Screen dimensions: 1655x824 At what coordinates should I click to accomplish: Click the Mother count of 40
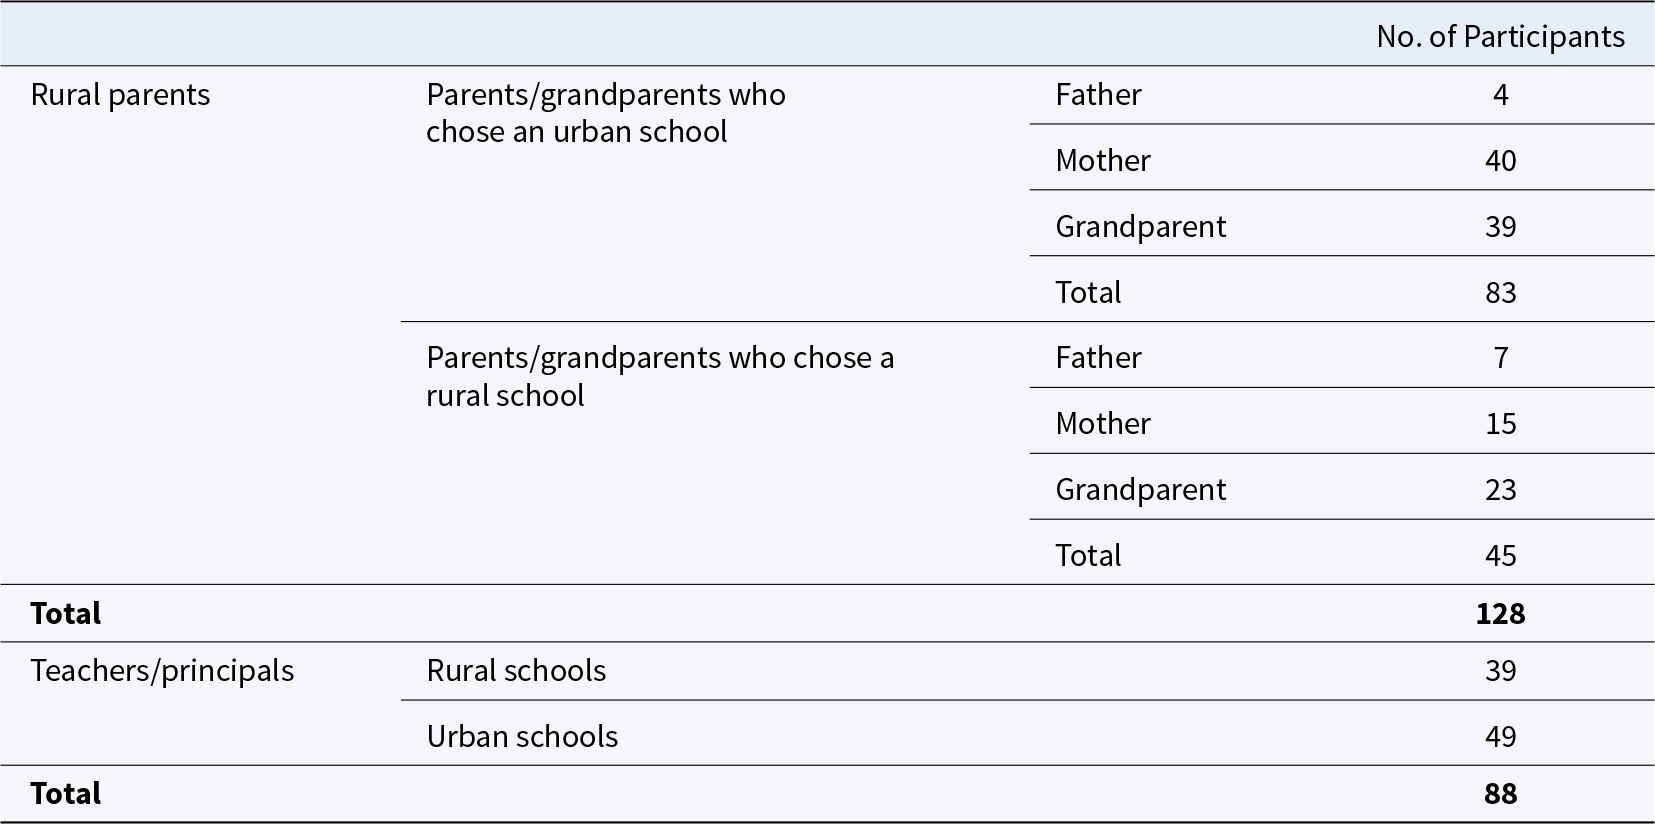pyautogui.click(x=1500, y=161)
